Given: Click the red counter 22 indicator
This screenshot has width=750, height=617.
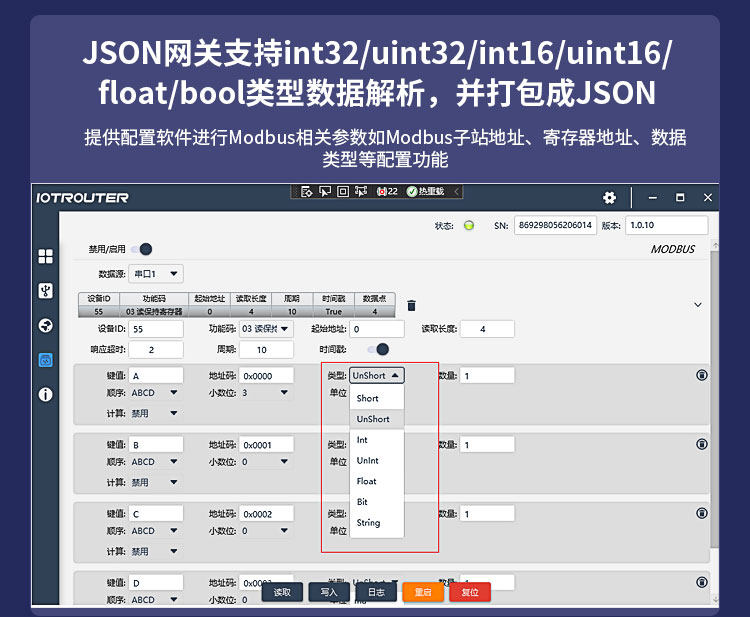Looking at the screenshot, I should click(387, 191).
